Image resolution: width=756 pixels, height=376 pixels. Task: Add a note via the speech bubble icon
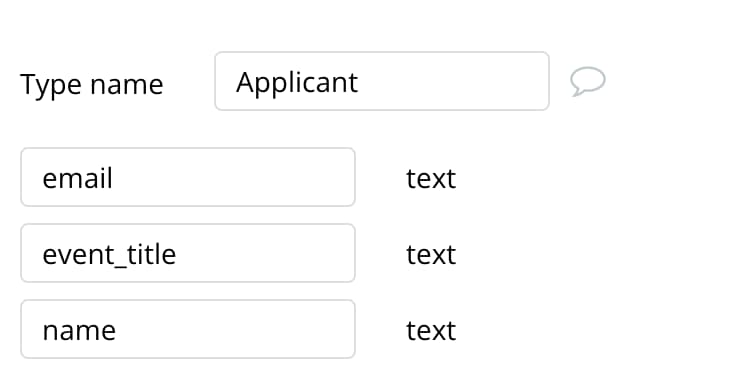pyautogui.click(x=588, y=81)
